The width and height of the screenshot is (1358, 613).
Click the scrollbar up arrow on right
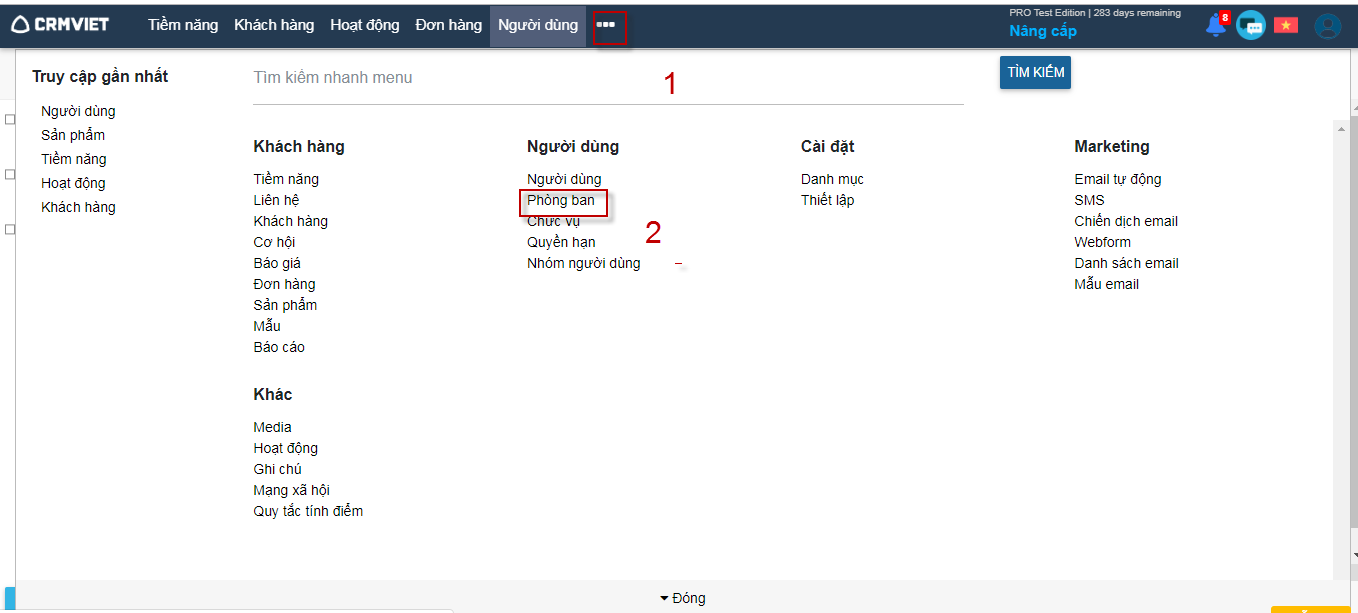(x=1353, y=107)
